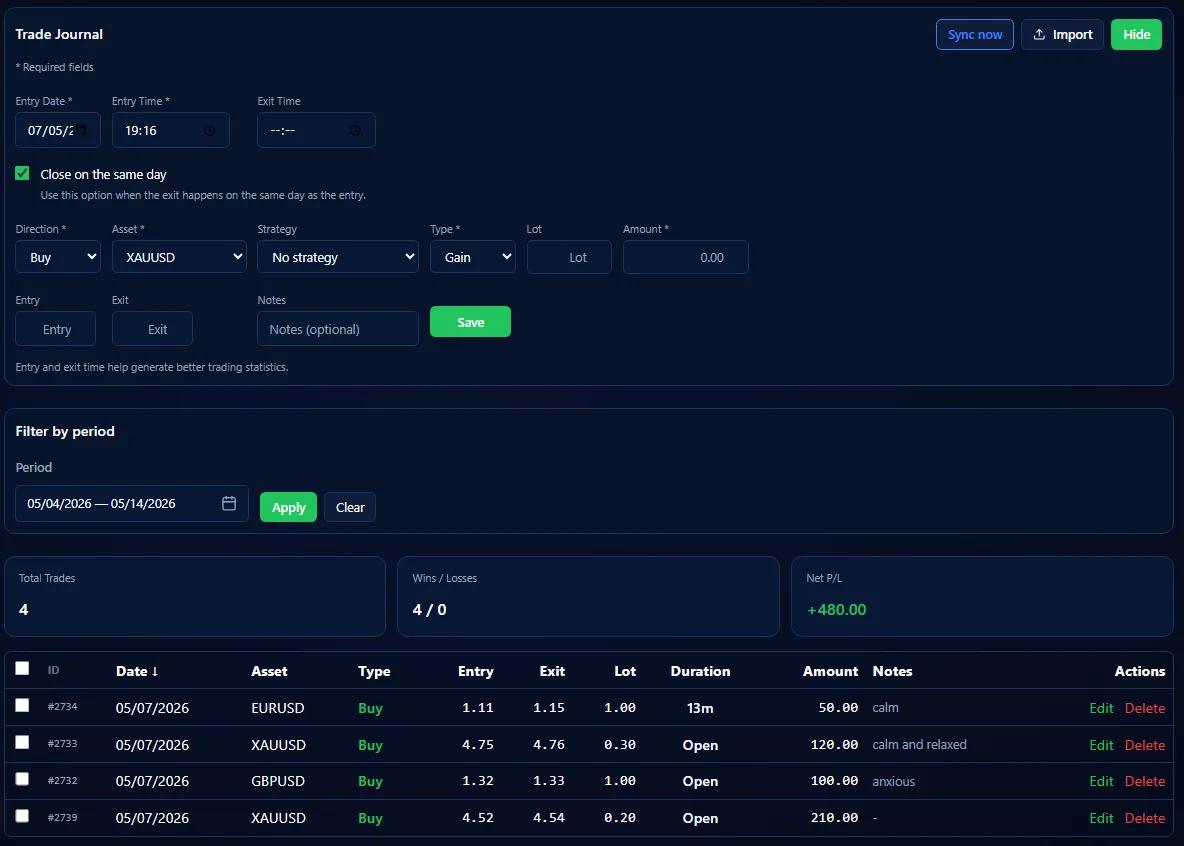Click the Import button

tap(1062, 35)
